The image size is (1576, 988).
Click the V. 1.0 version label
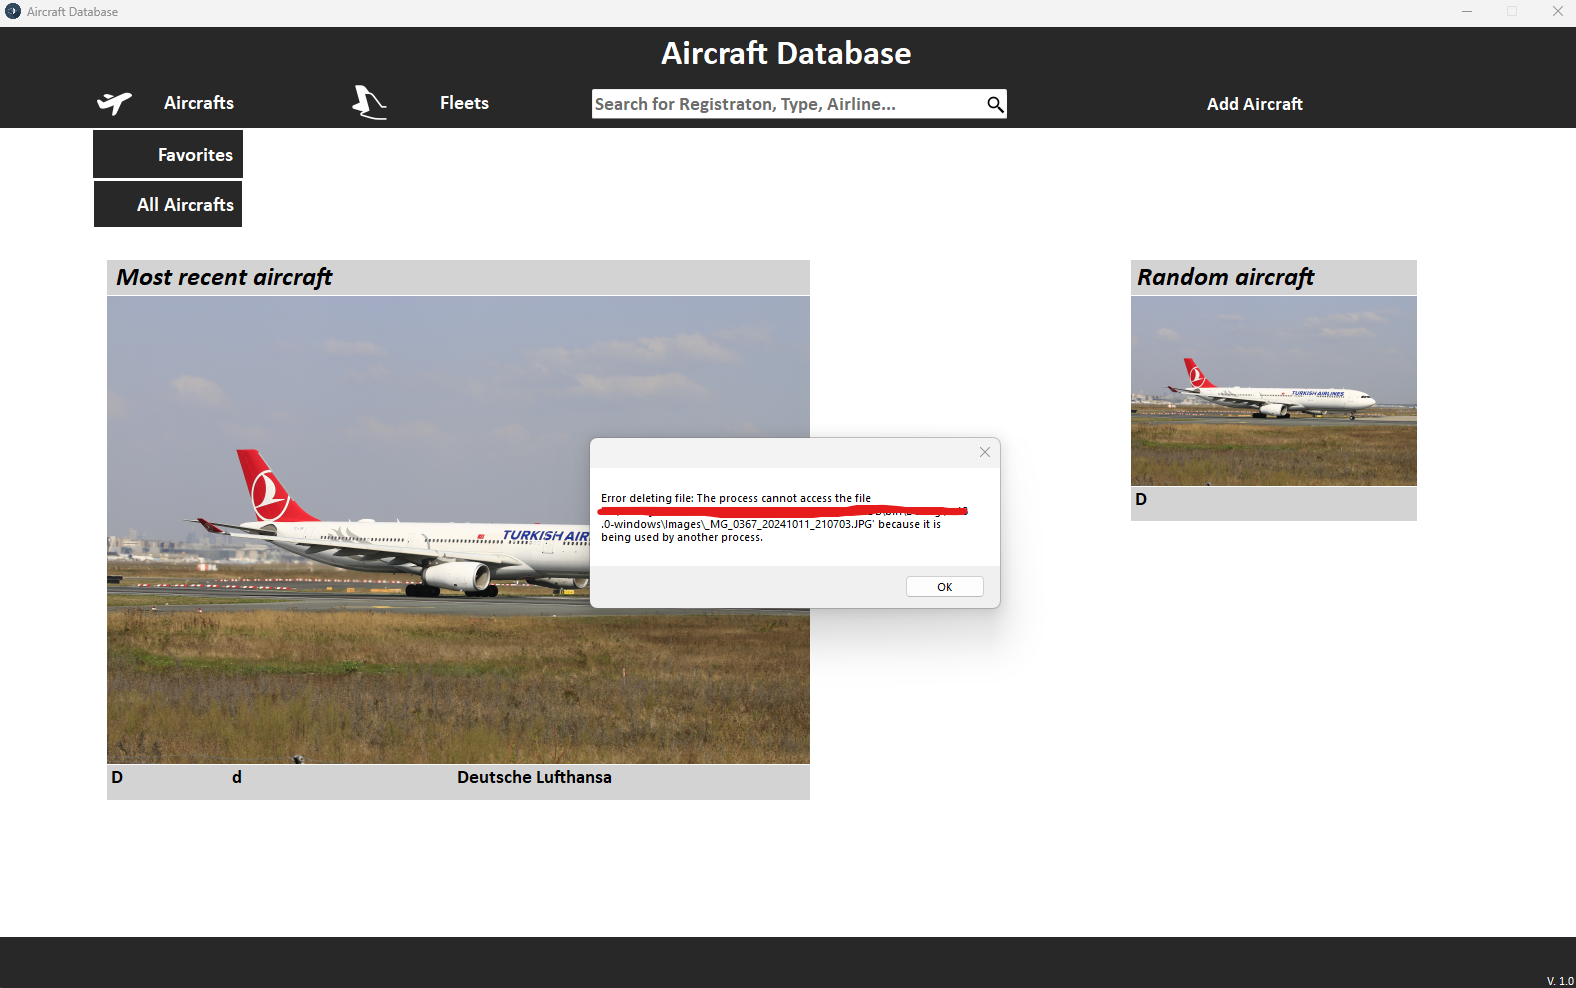click(x=1560, y=981)
